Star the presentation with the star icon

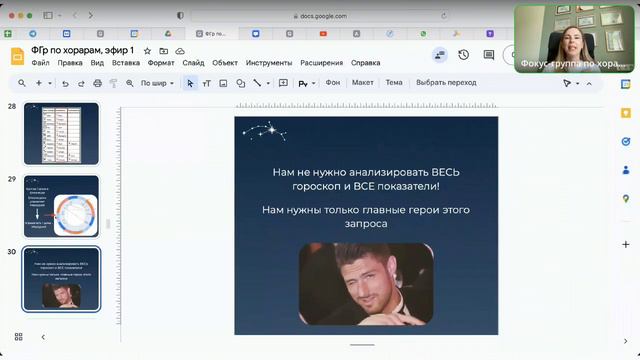pos(147,51)
